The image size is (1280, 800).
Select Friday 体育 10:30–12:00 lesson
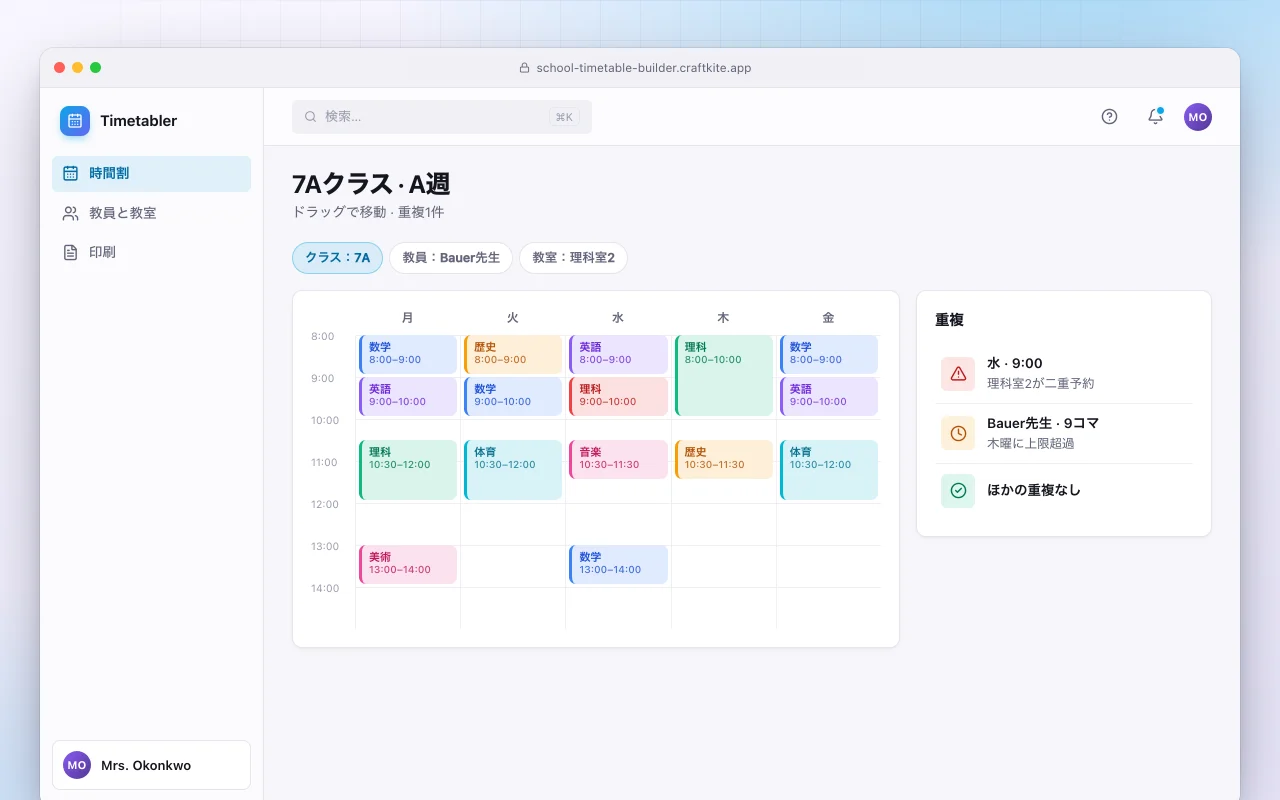coord(829,470)
